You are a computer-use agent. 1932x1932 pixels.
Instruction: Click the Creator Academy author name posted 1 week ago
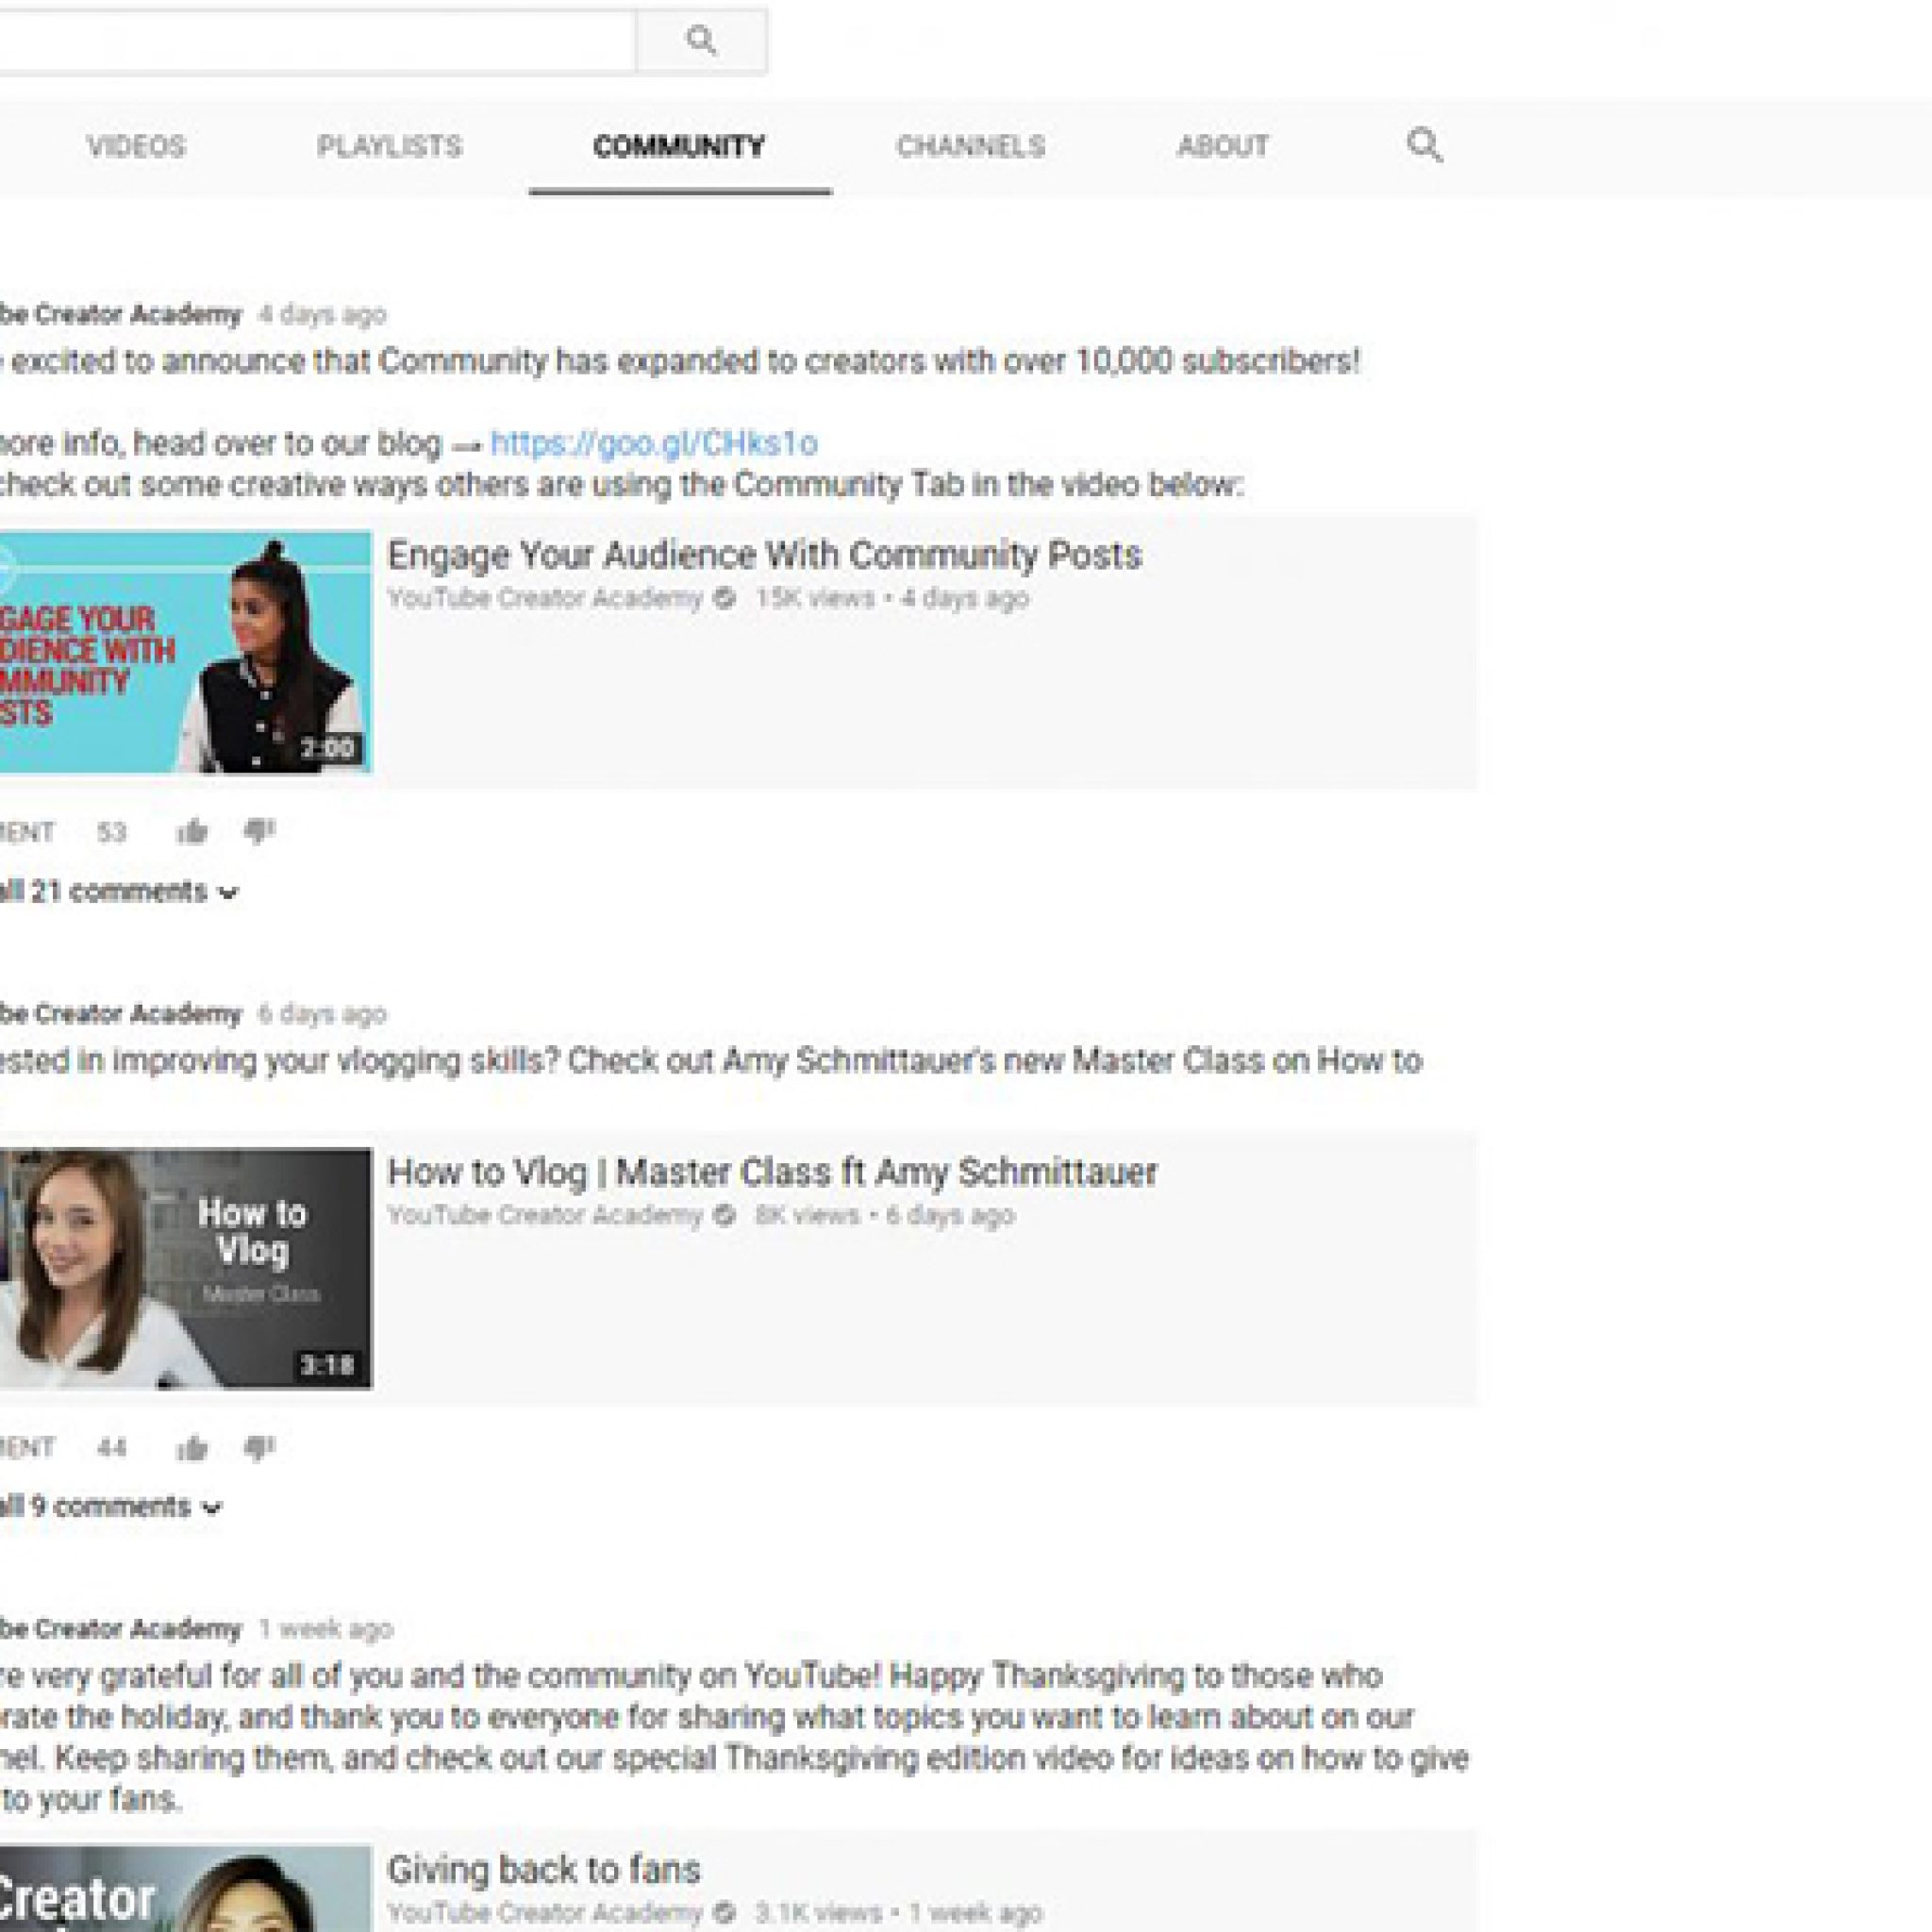pyautogui.click(x=120, y=1629)
